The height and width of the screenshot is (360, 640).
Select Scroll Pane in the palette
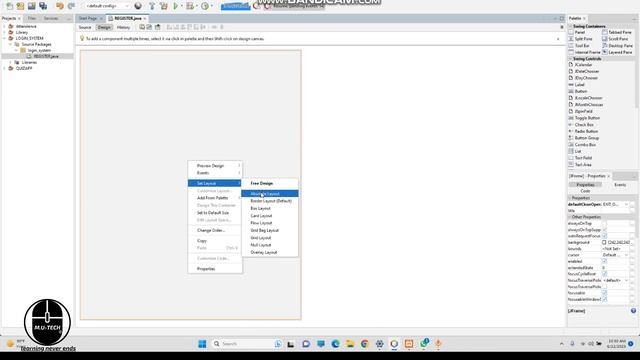click(616, 39)
